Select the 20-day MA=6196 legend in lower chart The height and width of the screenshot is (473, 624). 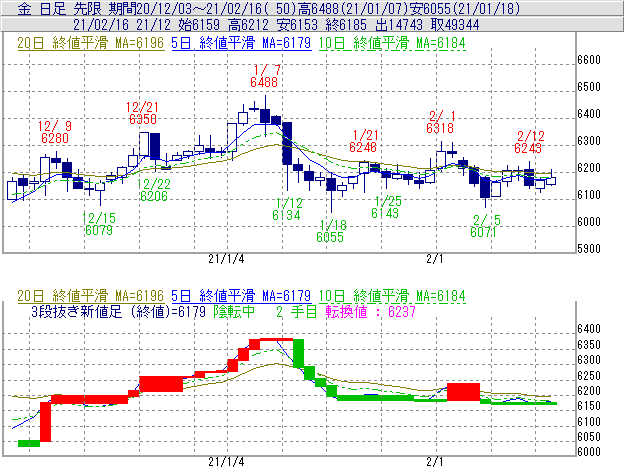91,296
